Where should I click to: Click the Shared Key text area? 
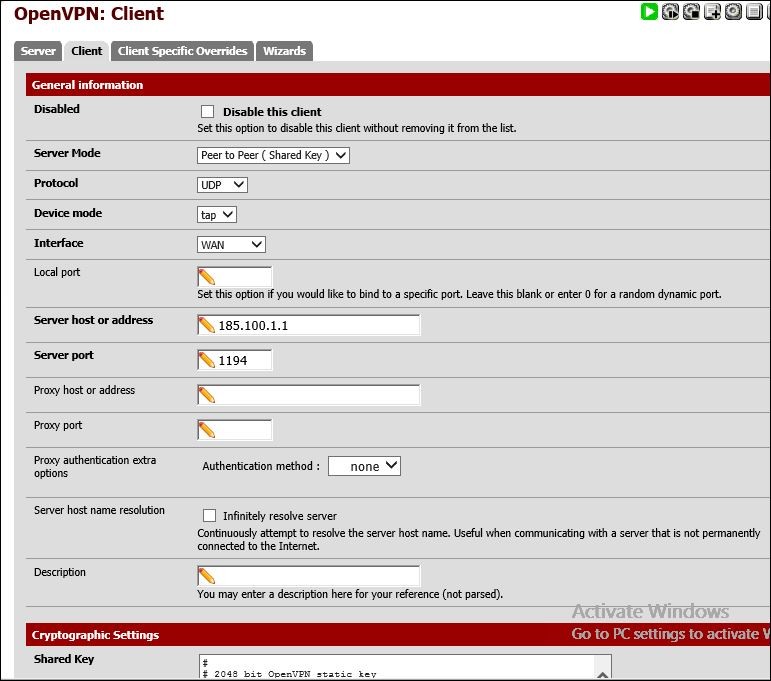click(x=404, y=668)
